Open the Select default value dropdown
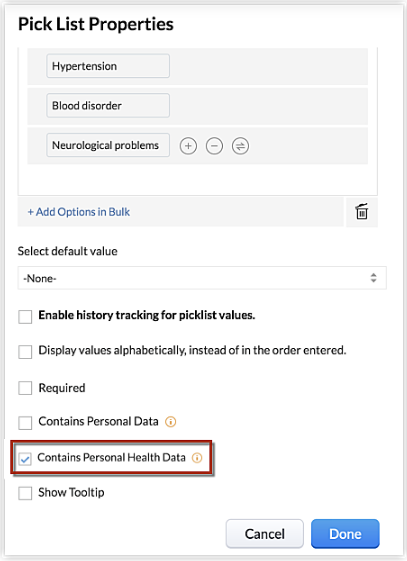 (202, 278)
